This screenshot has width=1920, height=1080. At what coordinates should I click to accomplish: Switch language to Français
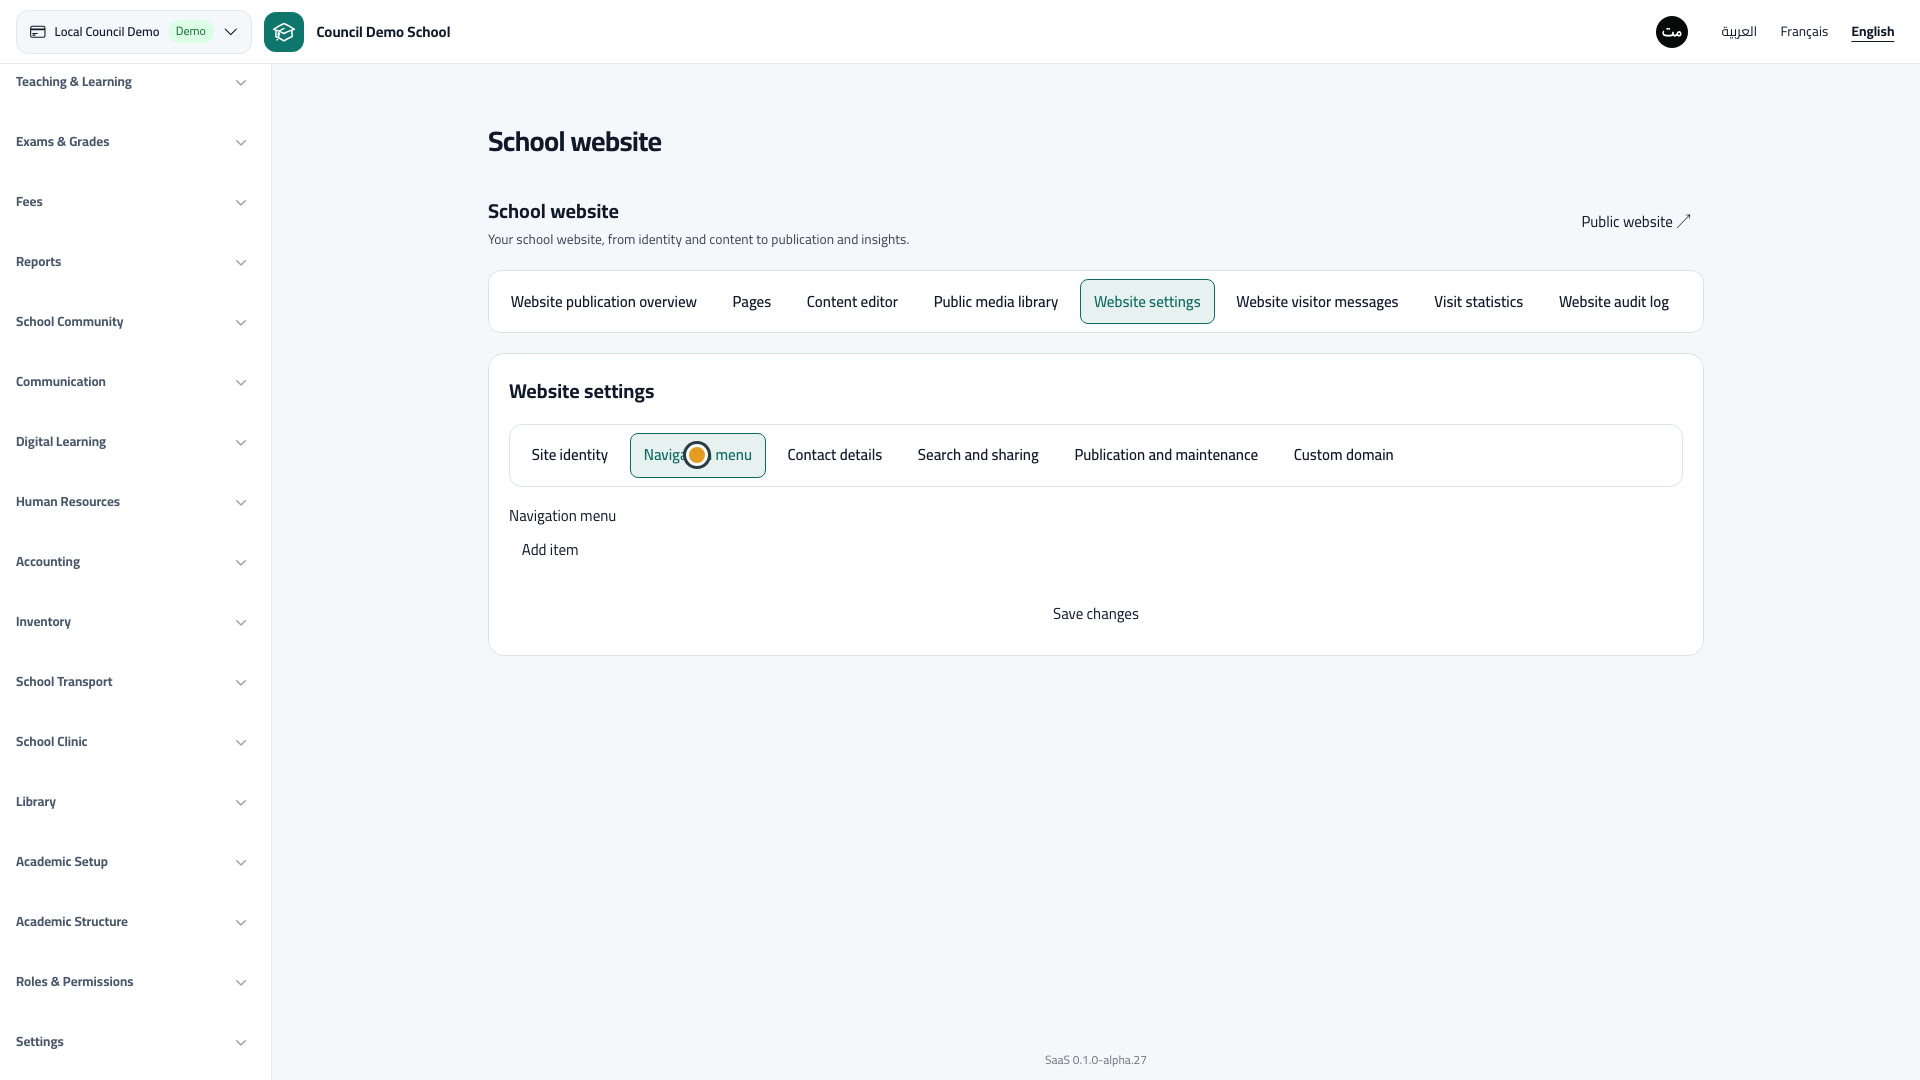pyautogui.click(x=1804, y=32)
